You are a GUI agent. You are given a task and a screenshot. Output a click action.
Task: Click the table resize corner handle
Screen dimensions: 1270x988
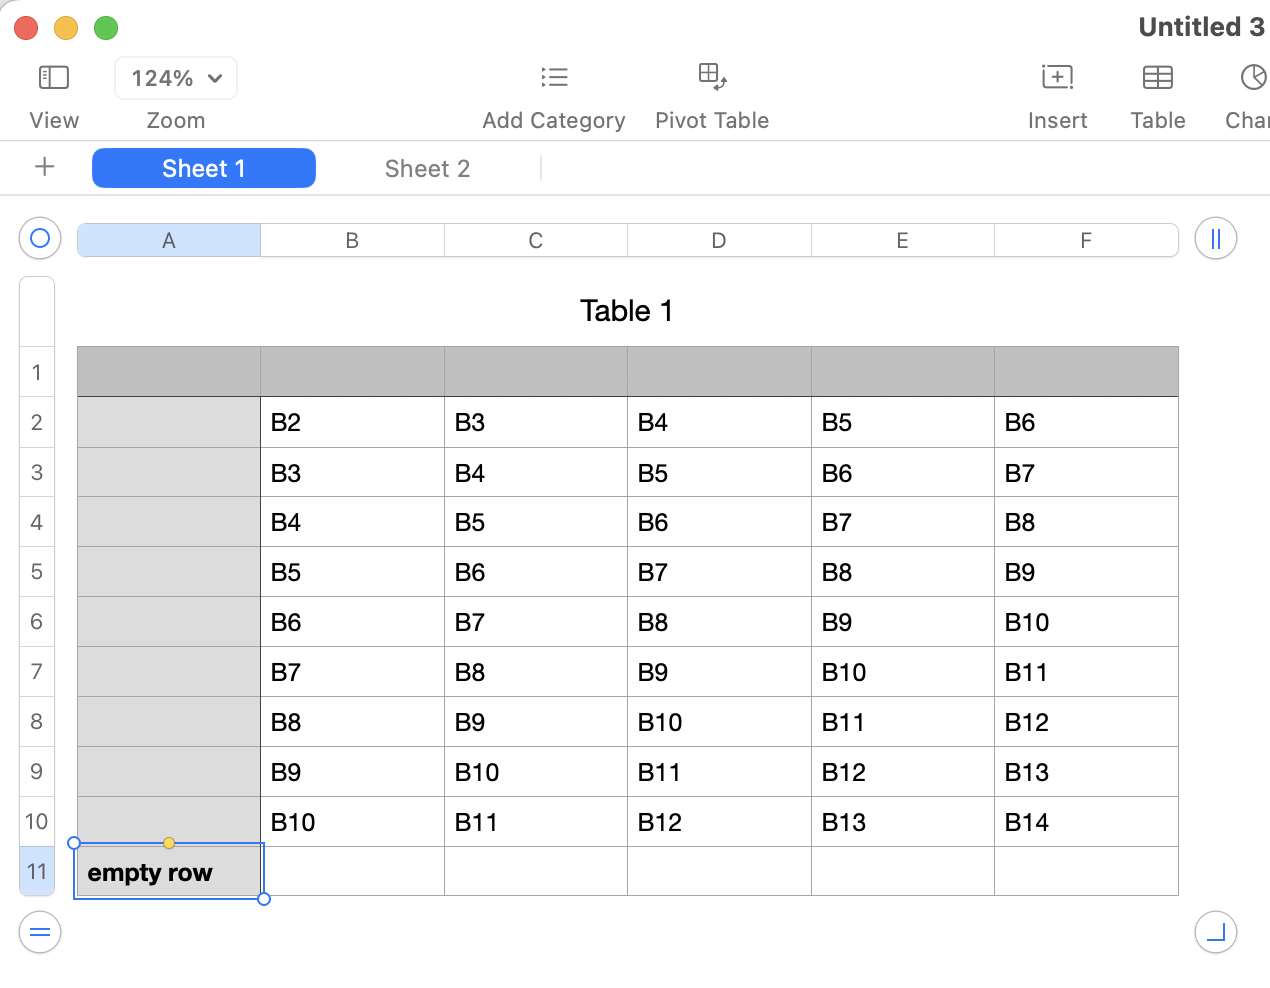tap(1216, 933)
